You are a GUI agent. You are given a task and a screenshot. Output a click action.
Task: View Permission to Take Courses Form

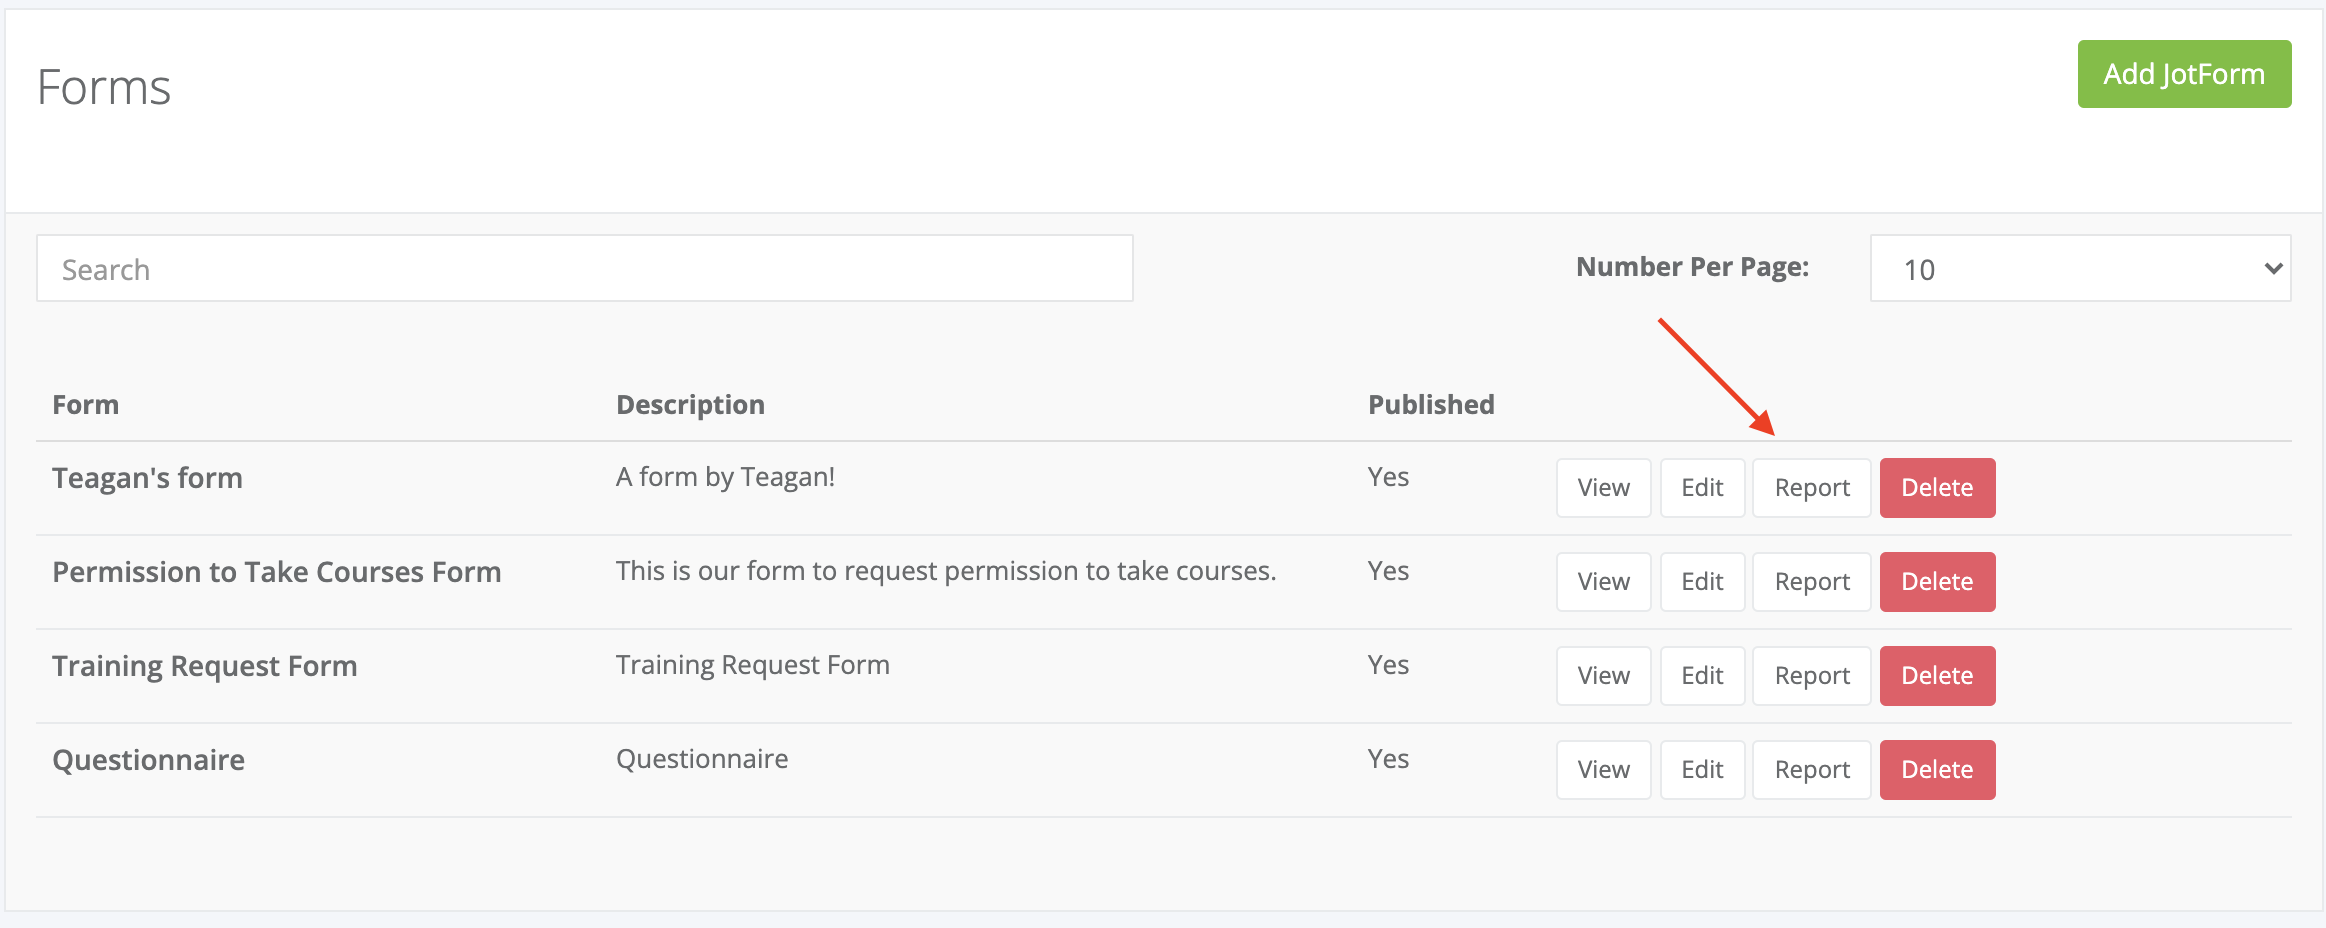[x=1603, y=582]
